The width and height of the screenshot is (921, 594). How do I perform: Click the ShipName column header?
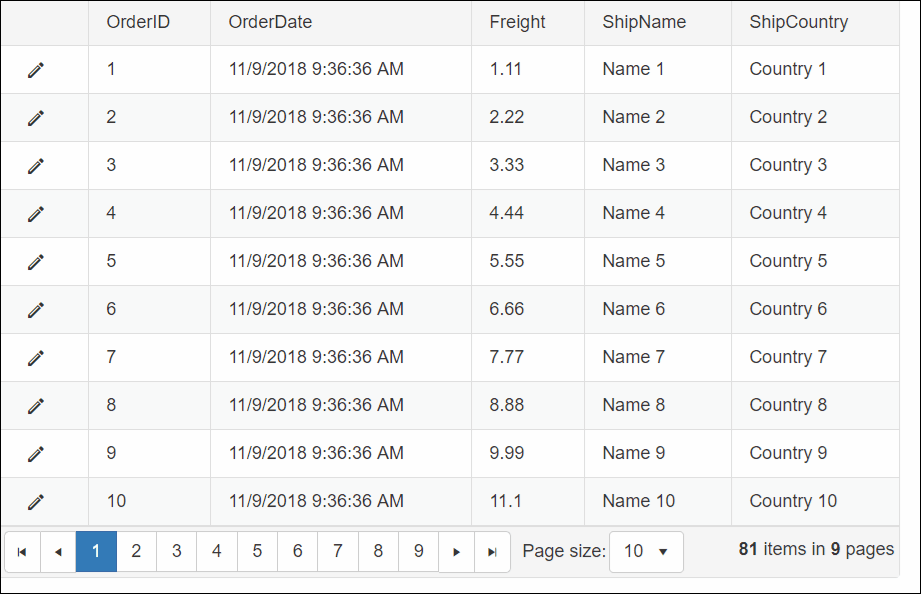[x=644, y=22]
